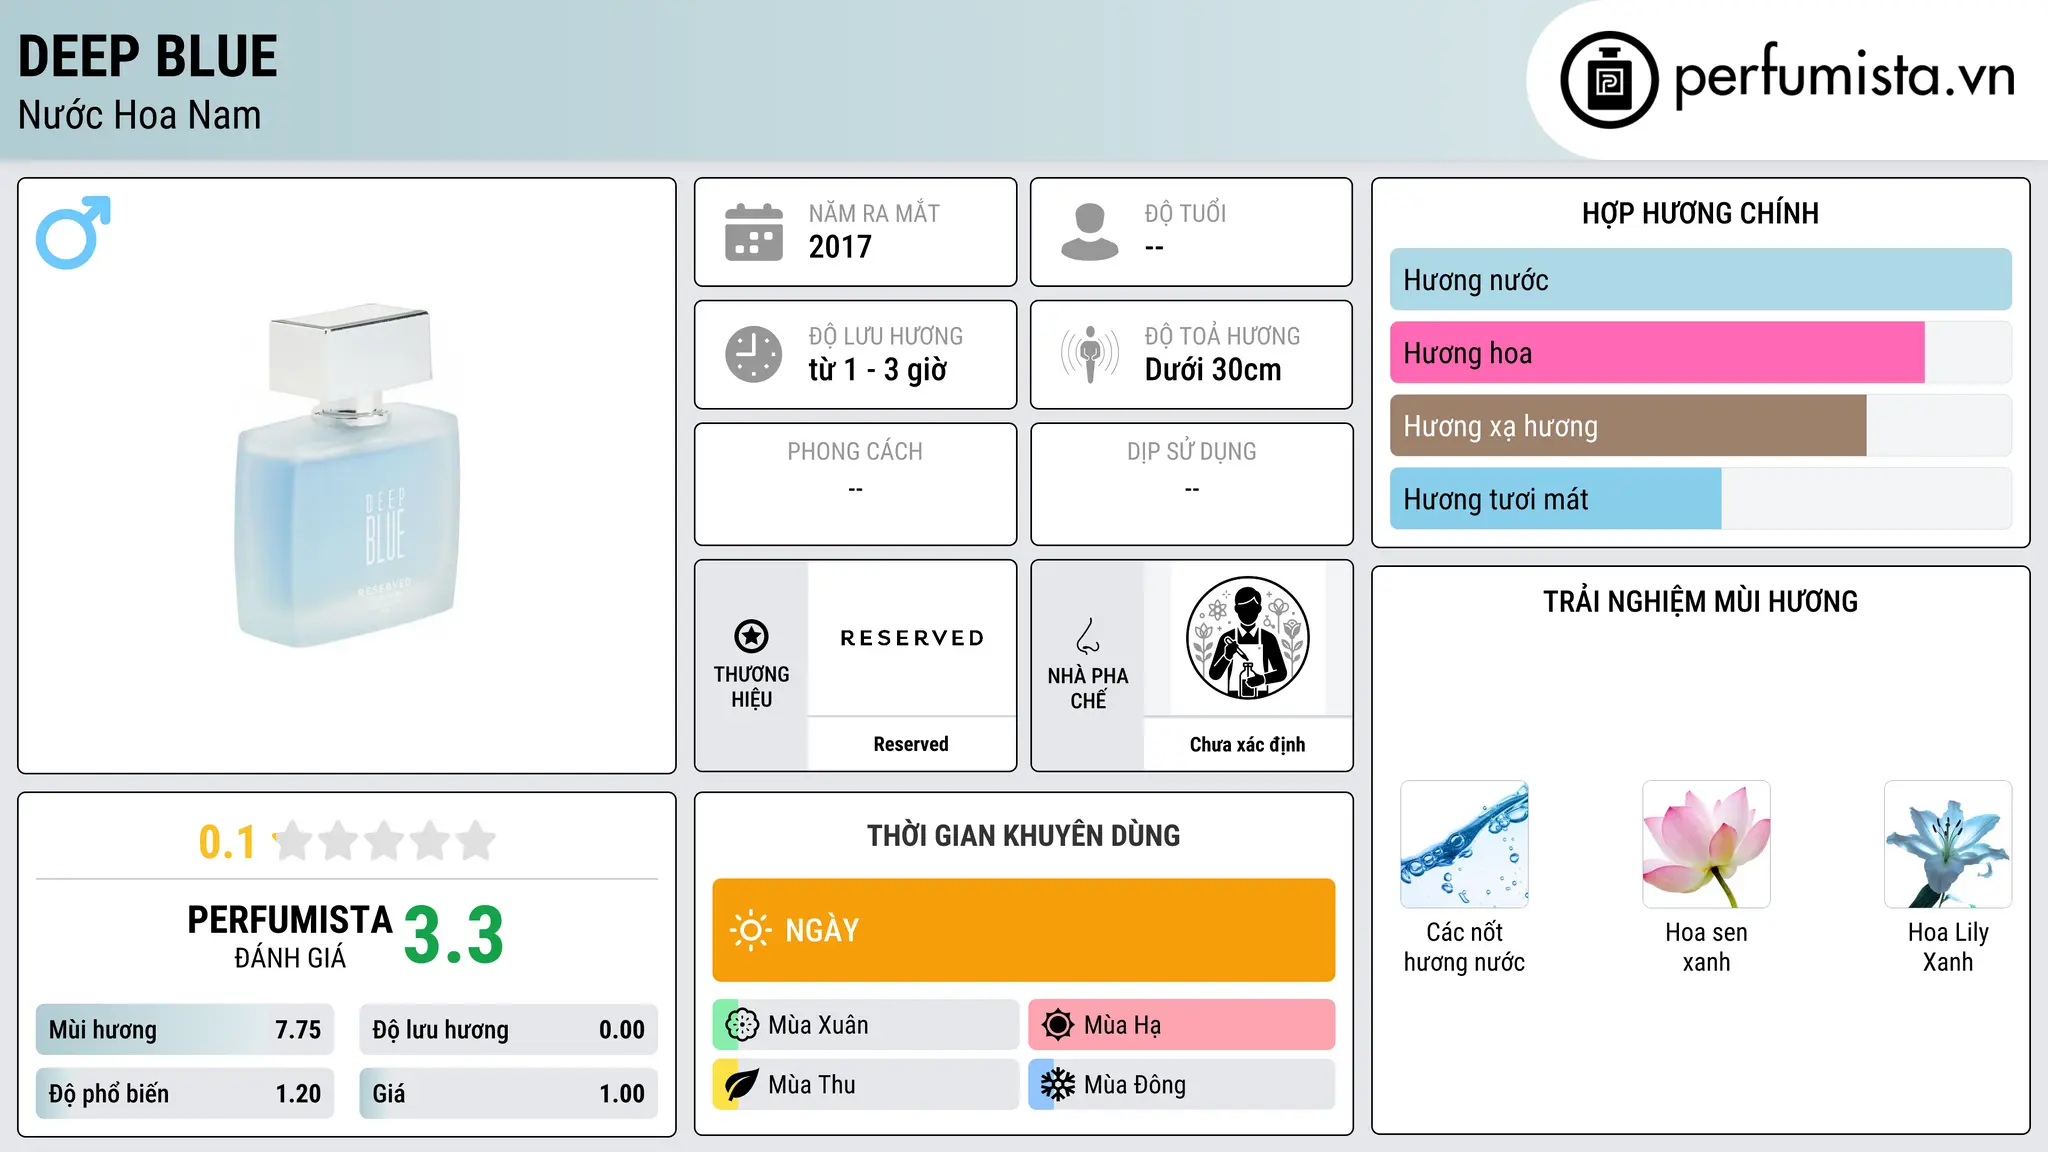2048x1152 pixels.
Task: Open the Deep Blue bottle image
Action: 348,476
